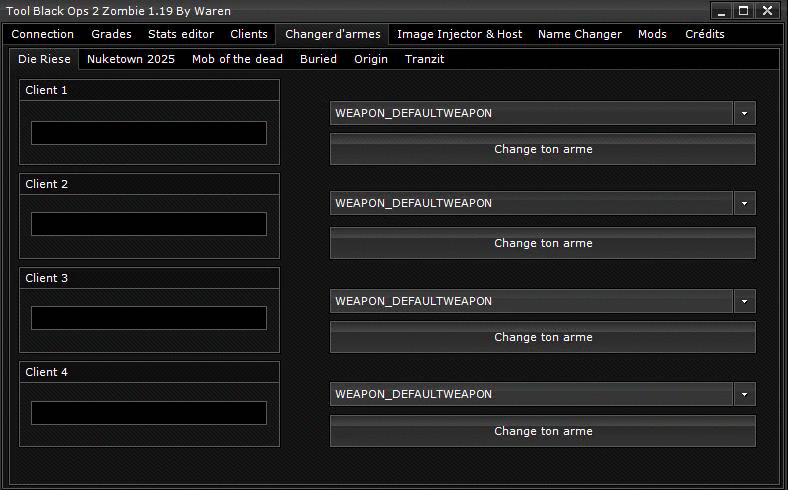Screen dimensions: 788x490
Task: Open Client 3 weapon combo box
Action: pos(543,301)
